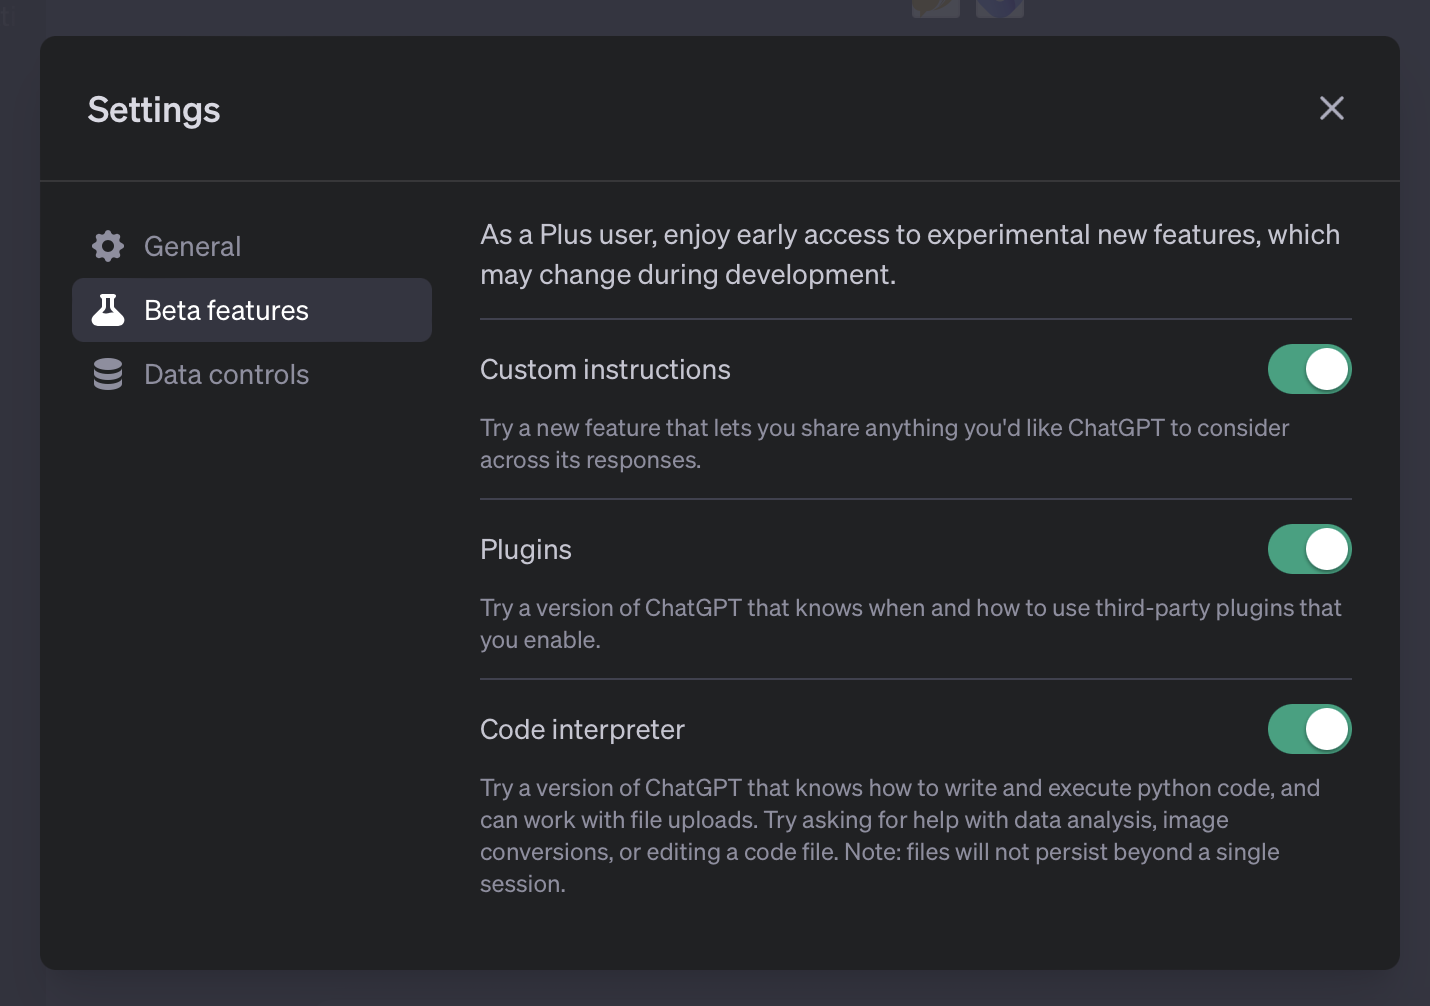
Task: Open the General settings tab
Action: tap(192, 246)
